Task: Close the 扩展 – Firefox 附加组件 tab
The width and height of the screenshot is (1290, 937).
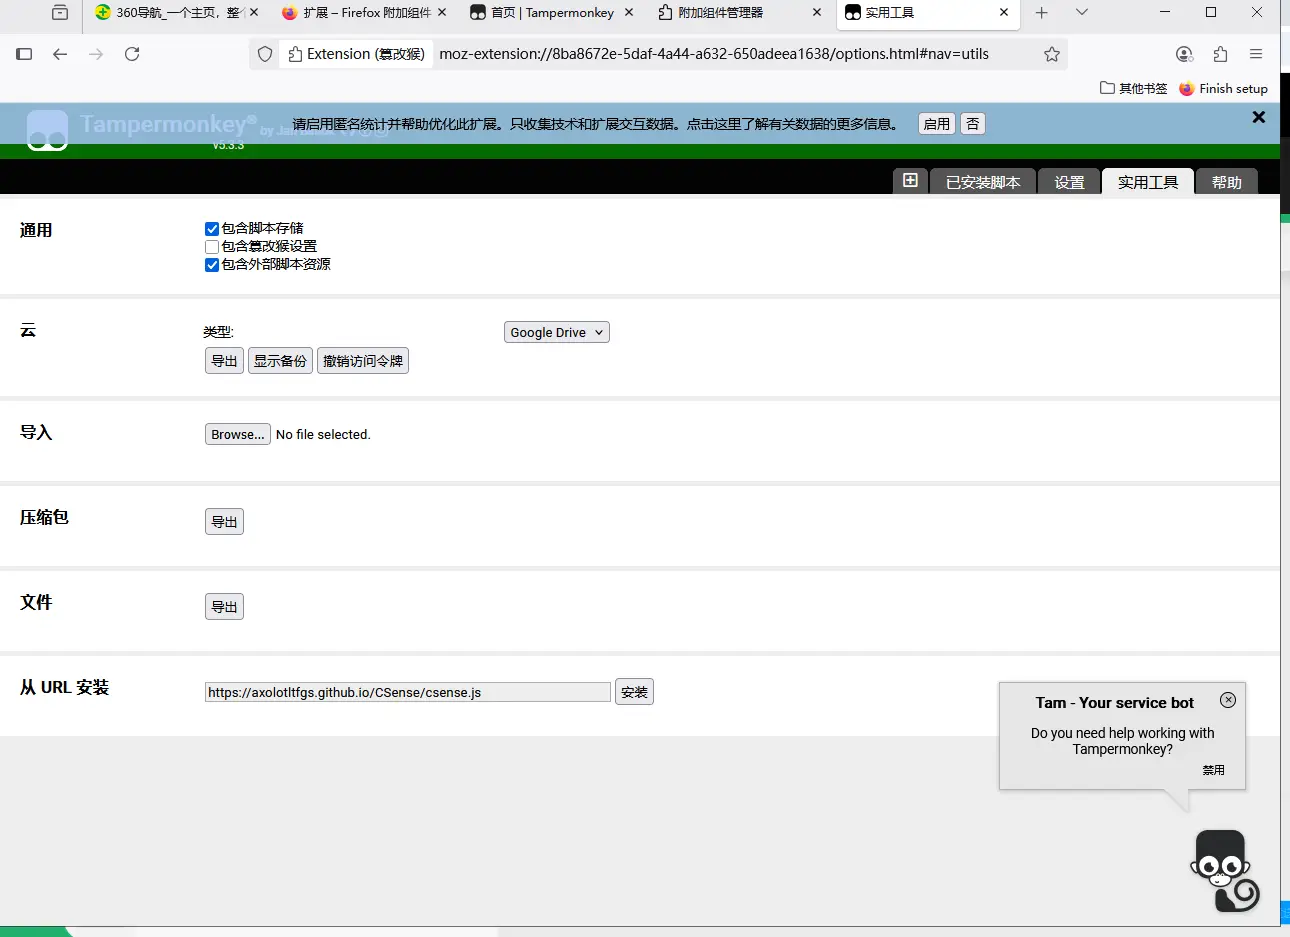Action: pyautogui.click(x=442, y=13)
